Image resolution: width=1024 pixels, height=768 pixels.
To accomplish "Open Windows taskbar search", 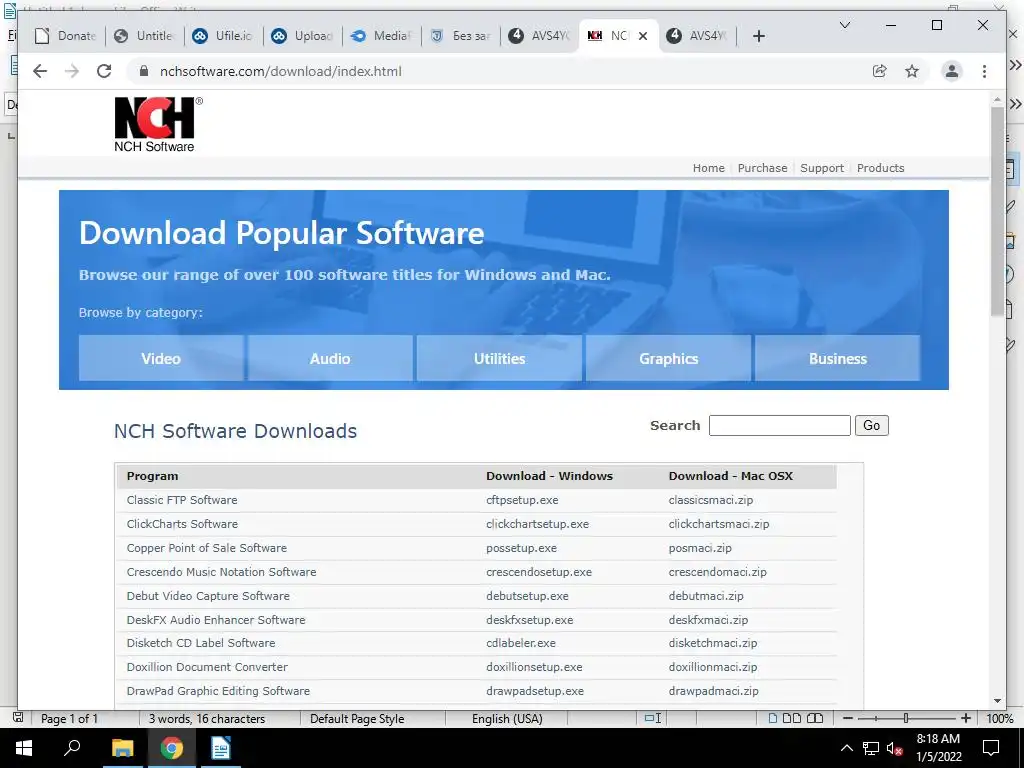I will coord(72,748).
